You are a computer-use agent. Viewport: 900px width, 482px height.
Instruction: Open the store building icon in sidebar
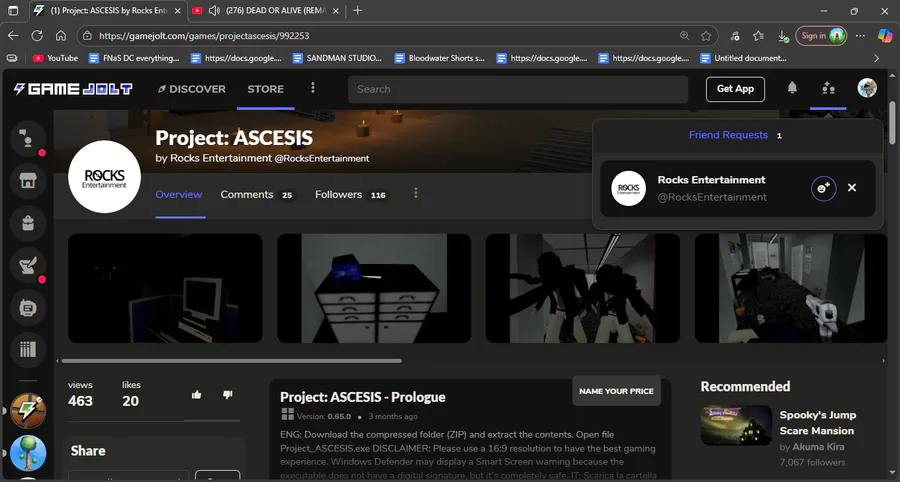pyautogui.click(x=28, y=181)
